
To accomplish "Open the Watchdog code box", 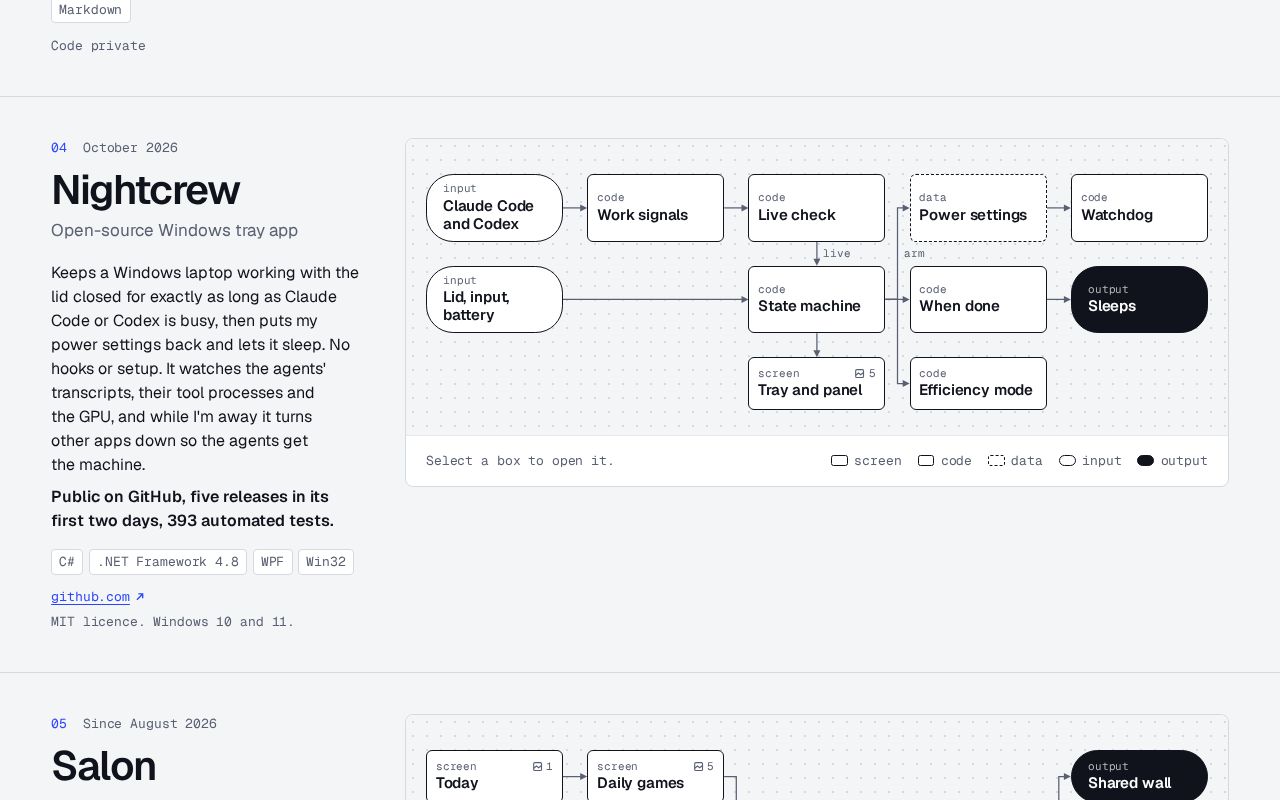I will click(1139, 208).
